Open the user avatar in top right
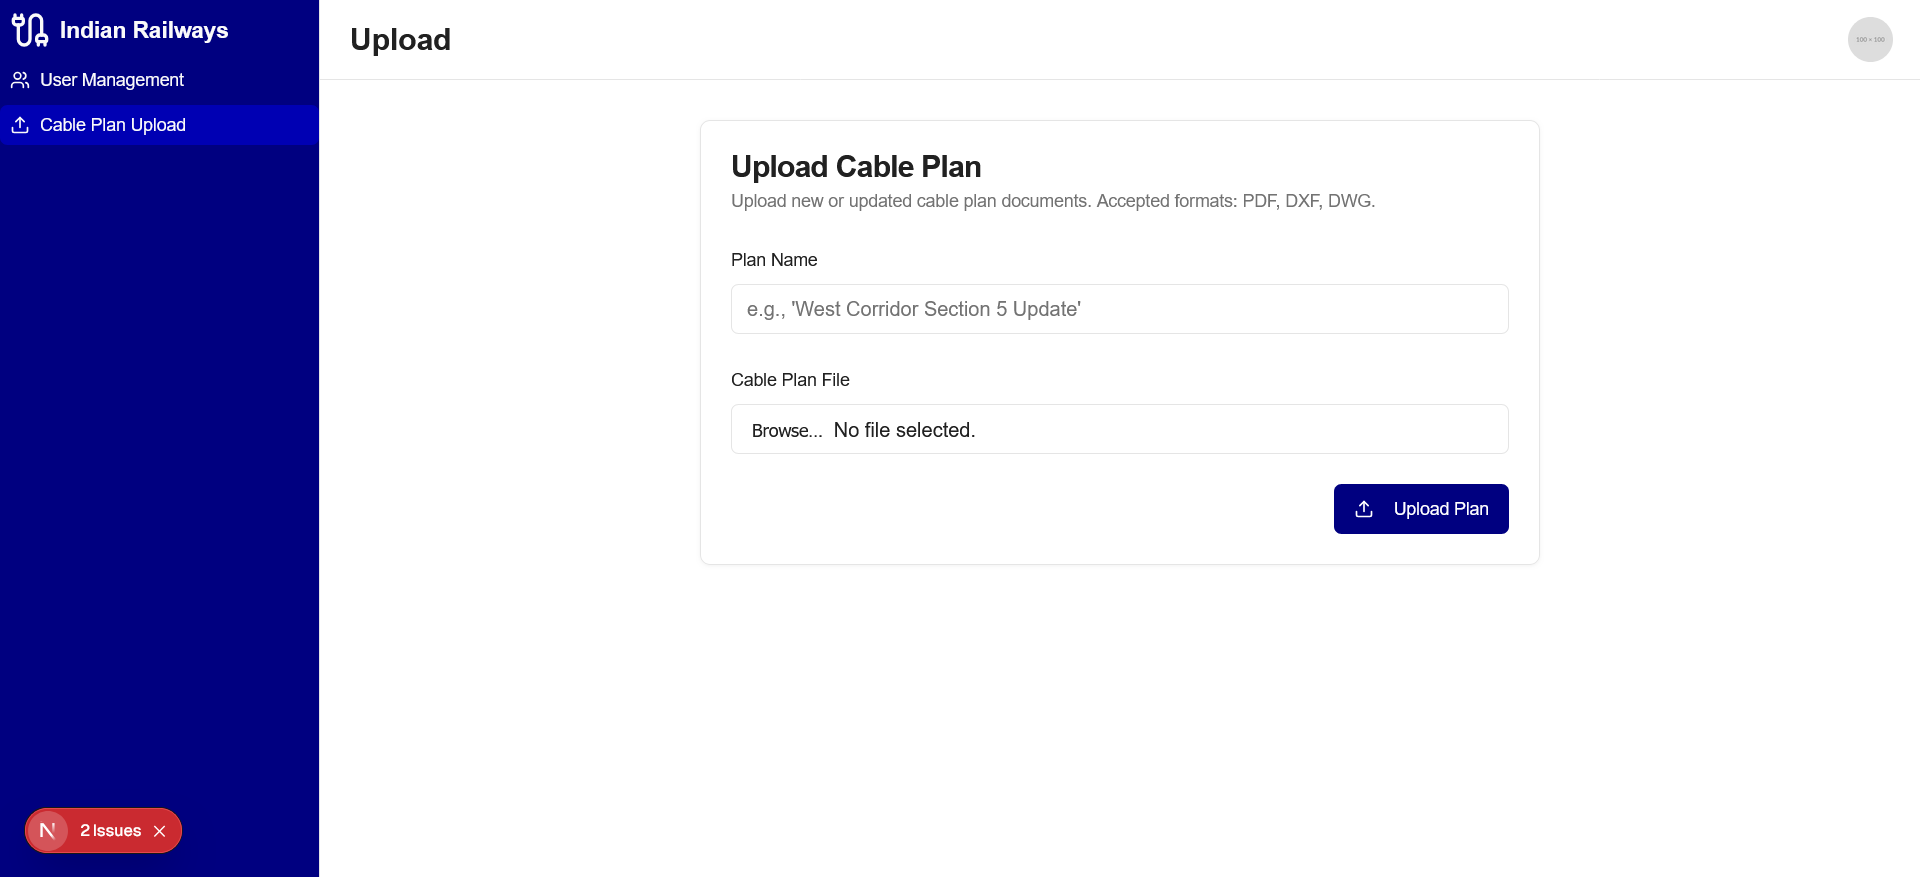 (x=1869, y=40)
